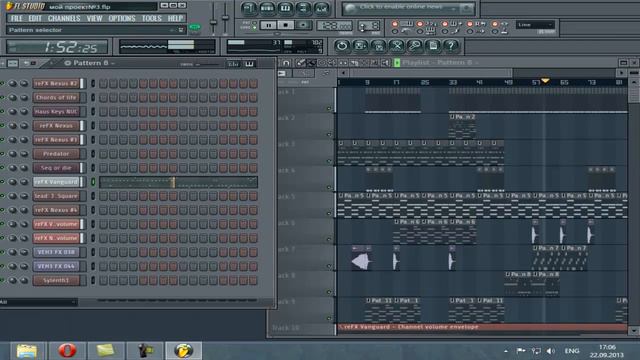Select the reFX Vanguard Channel volume envelope clip

point(482,327)
